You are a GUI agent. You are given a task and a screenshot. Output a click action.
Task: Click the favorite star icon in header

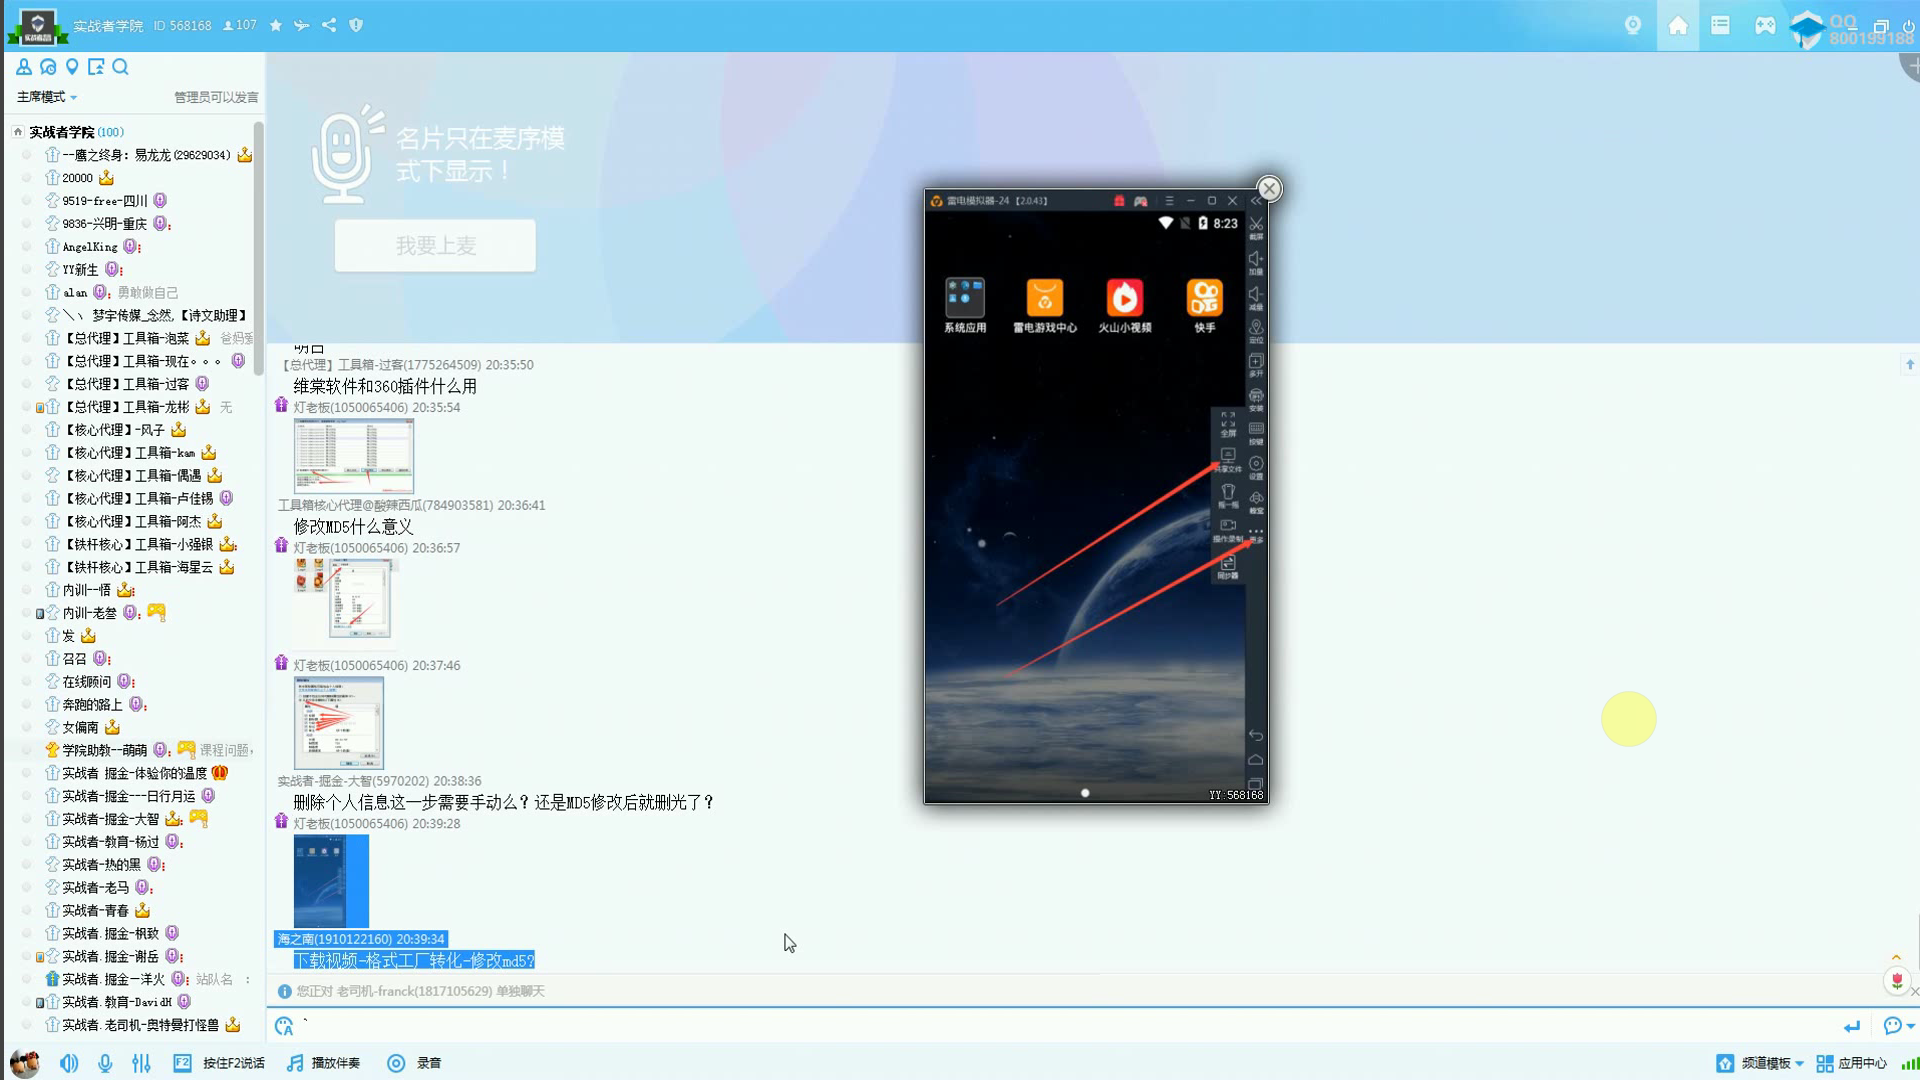point(276,25)
